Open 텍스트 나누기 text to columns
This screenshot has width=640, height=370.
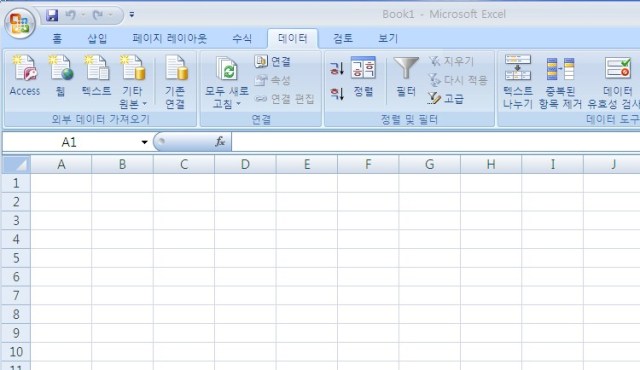518,82
